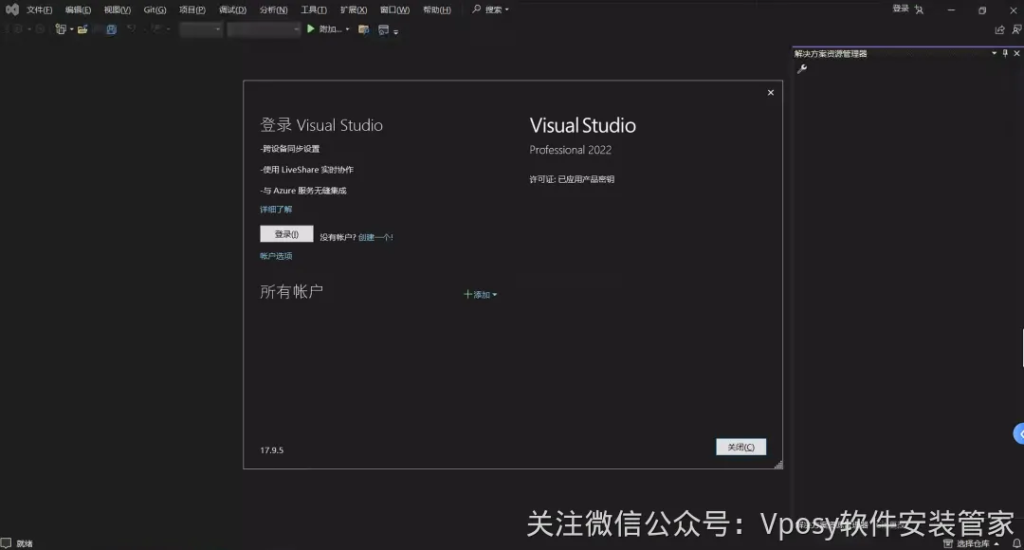Open the 分析(N) menu
The width and height of the screenshot is (1024, 550).
pos(274,10)
